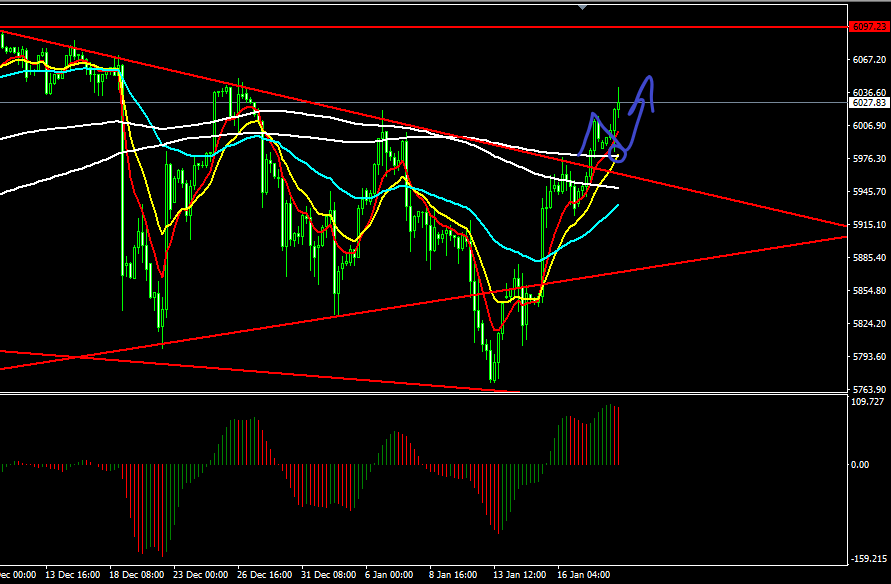Click the 5854.80 price scale value

coord(869,291)
